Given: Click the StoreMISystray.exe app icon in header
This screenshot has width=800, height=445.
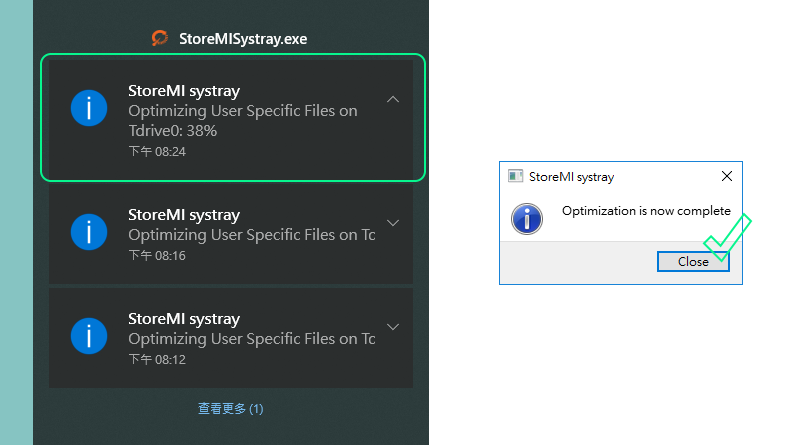Looking at the screenshot, I should [x=160, y=38].
